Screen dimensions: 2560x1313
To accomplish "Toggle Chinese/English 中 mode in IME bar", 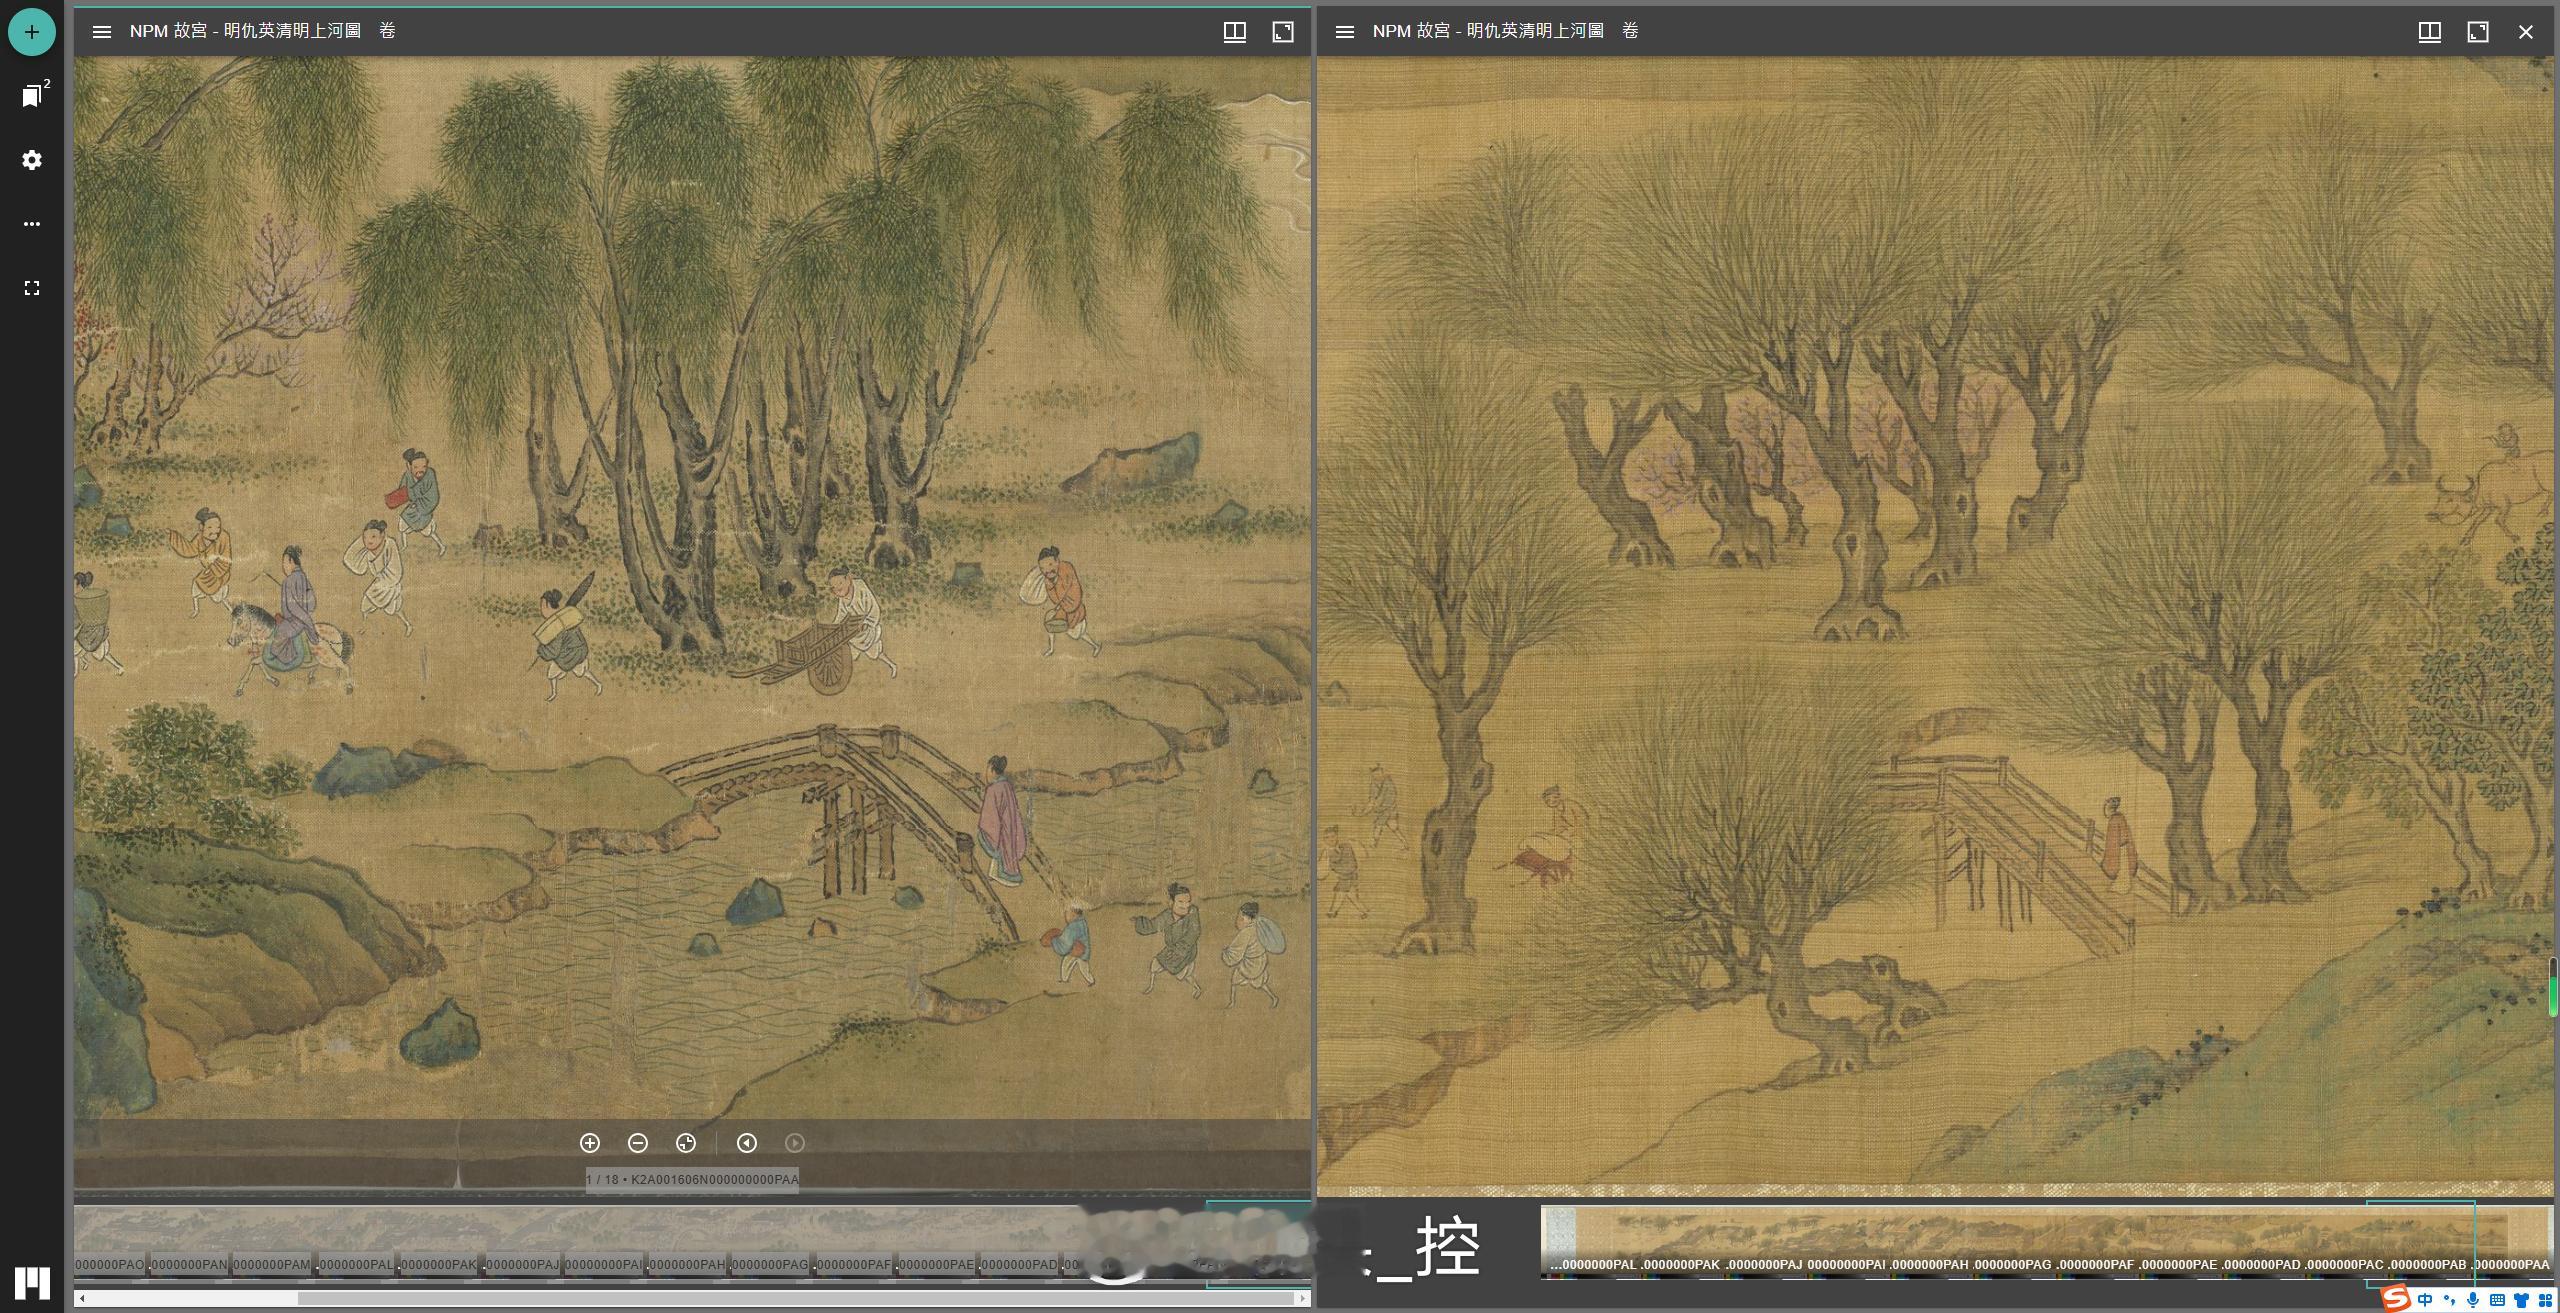I will [2425, 1300].
